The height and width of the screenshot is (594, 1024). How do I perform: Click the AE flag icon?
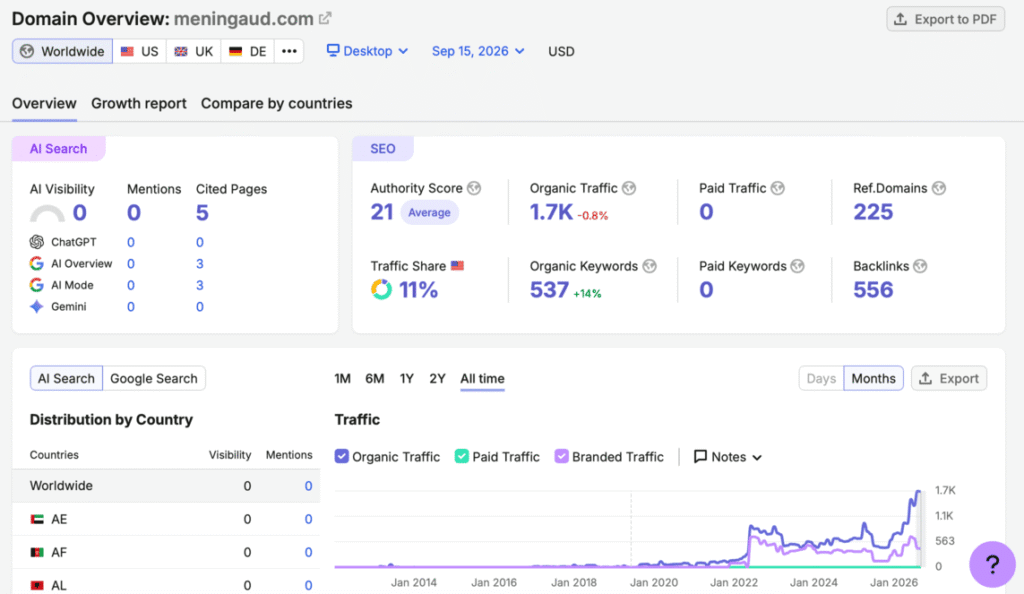[37, 520]
